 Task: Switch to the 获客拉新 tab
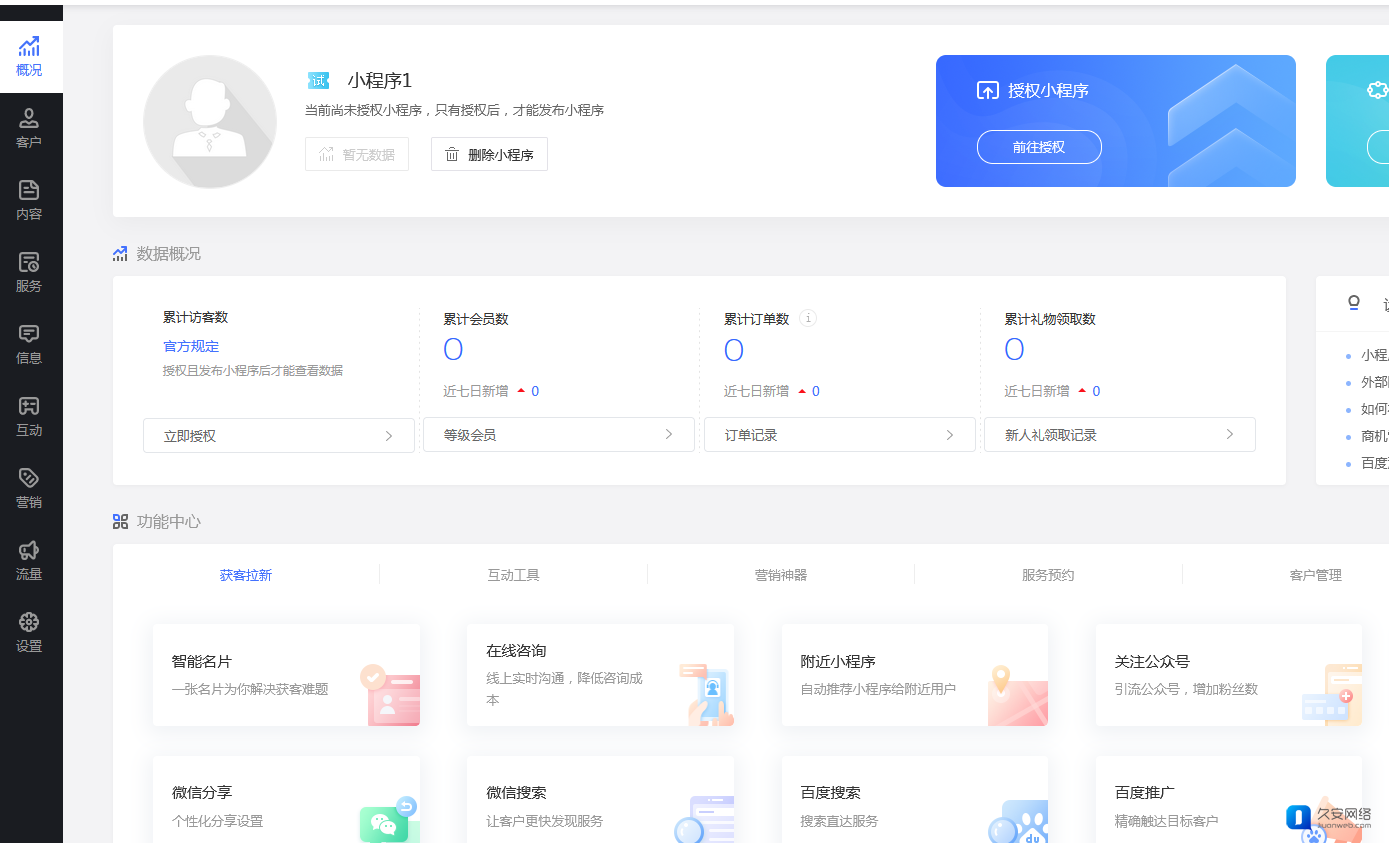click(x=246, y=575)
